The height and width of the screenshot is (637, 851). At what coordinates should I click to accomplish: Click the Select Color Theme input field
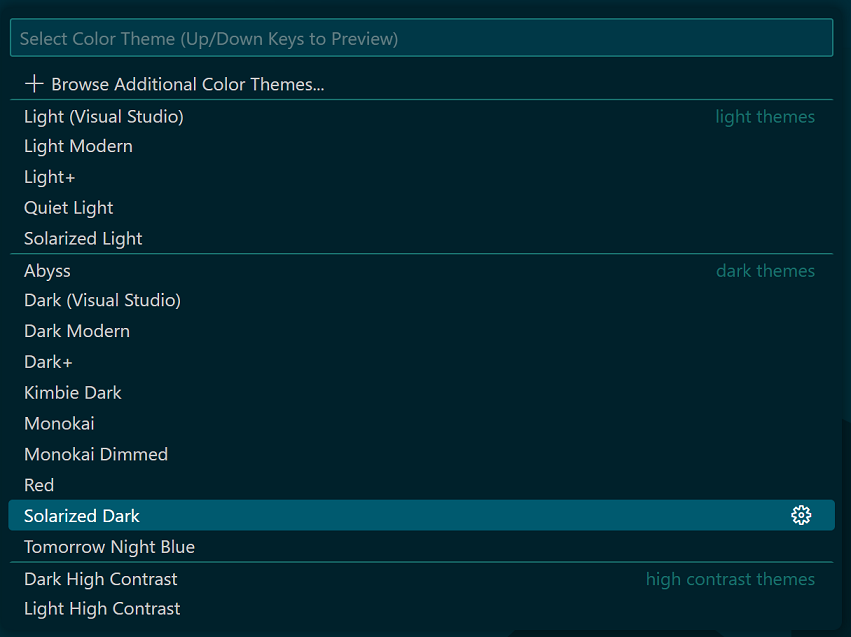pyautogui.click(x=420, y=37)
